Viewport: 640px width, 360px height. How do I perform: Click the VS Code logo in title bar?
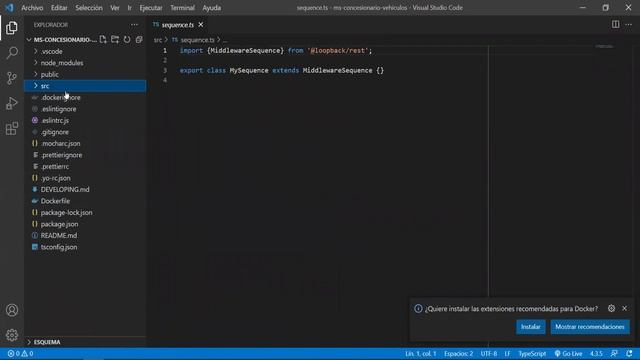9,8
